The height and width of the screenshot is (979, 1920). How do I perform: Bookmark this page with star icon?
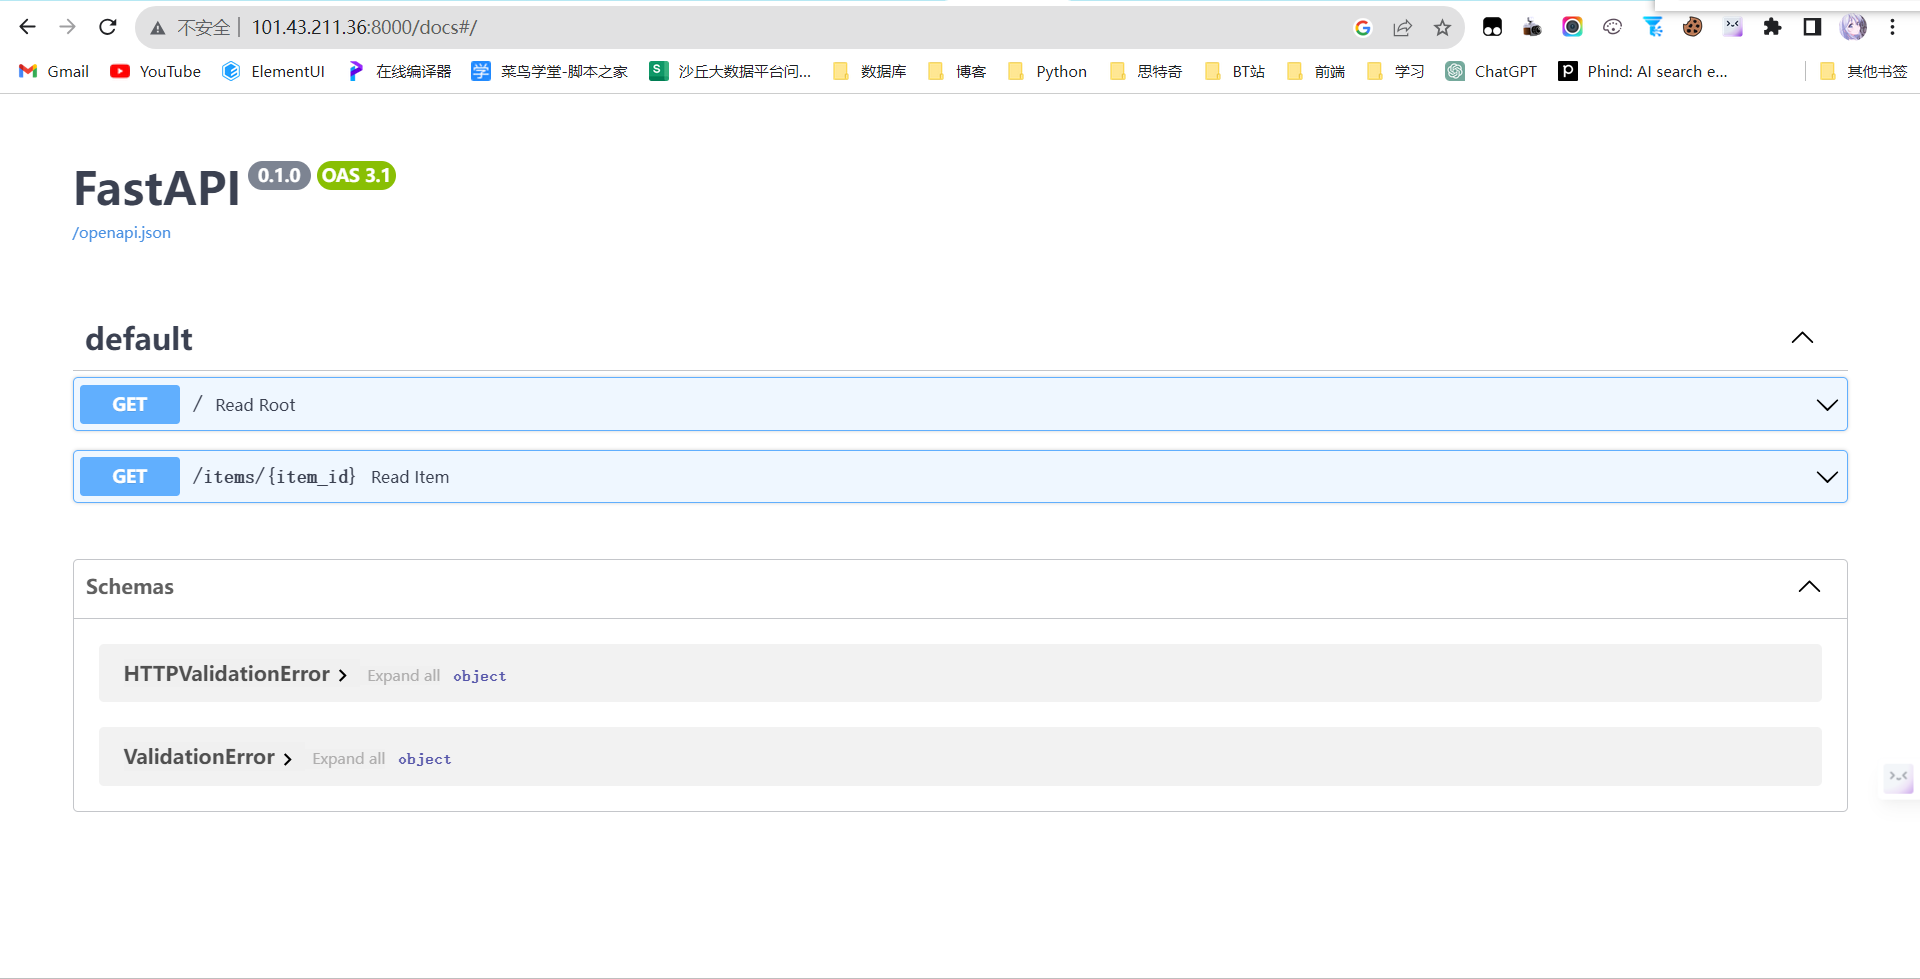pyautogui.click(x=1442, y=28)
